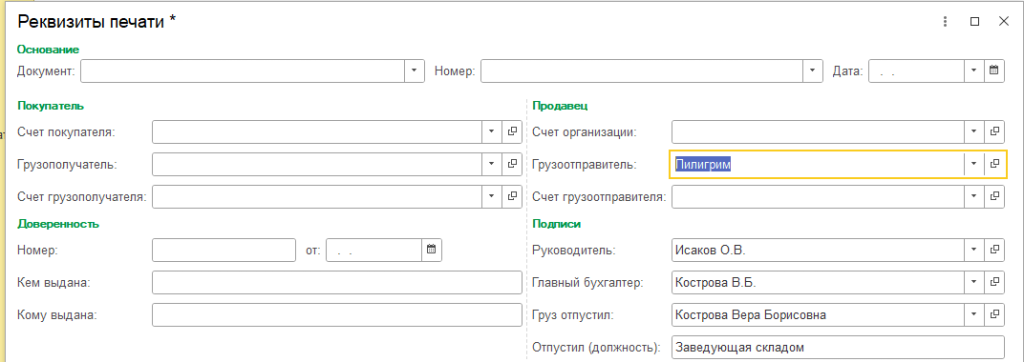This screenshot has width=1024, height=362.
Task: Expand the Руководитель dropdown
Action: [x=974, y=249]
